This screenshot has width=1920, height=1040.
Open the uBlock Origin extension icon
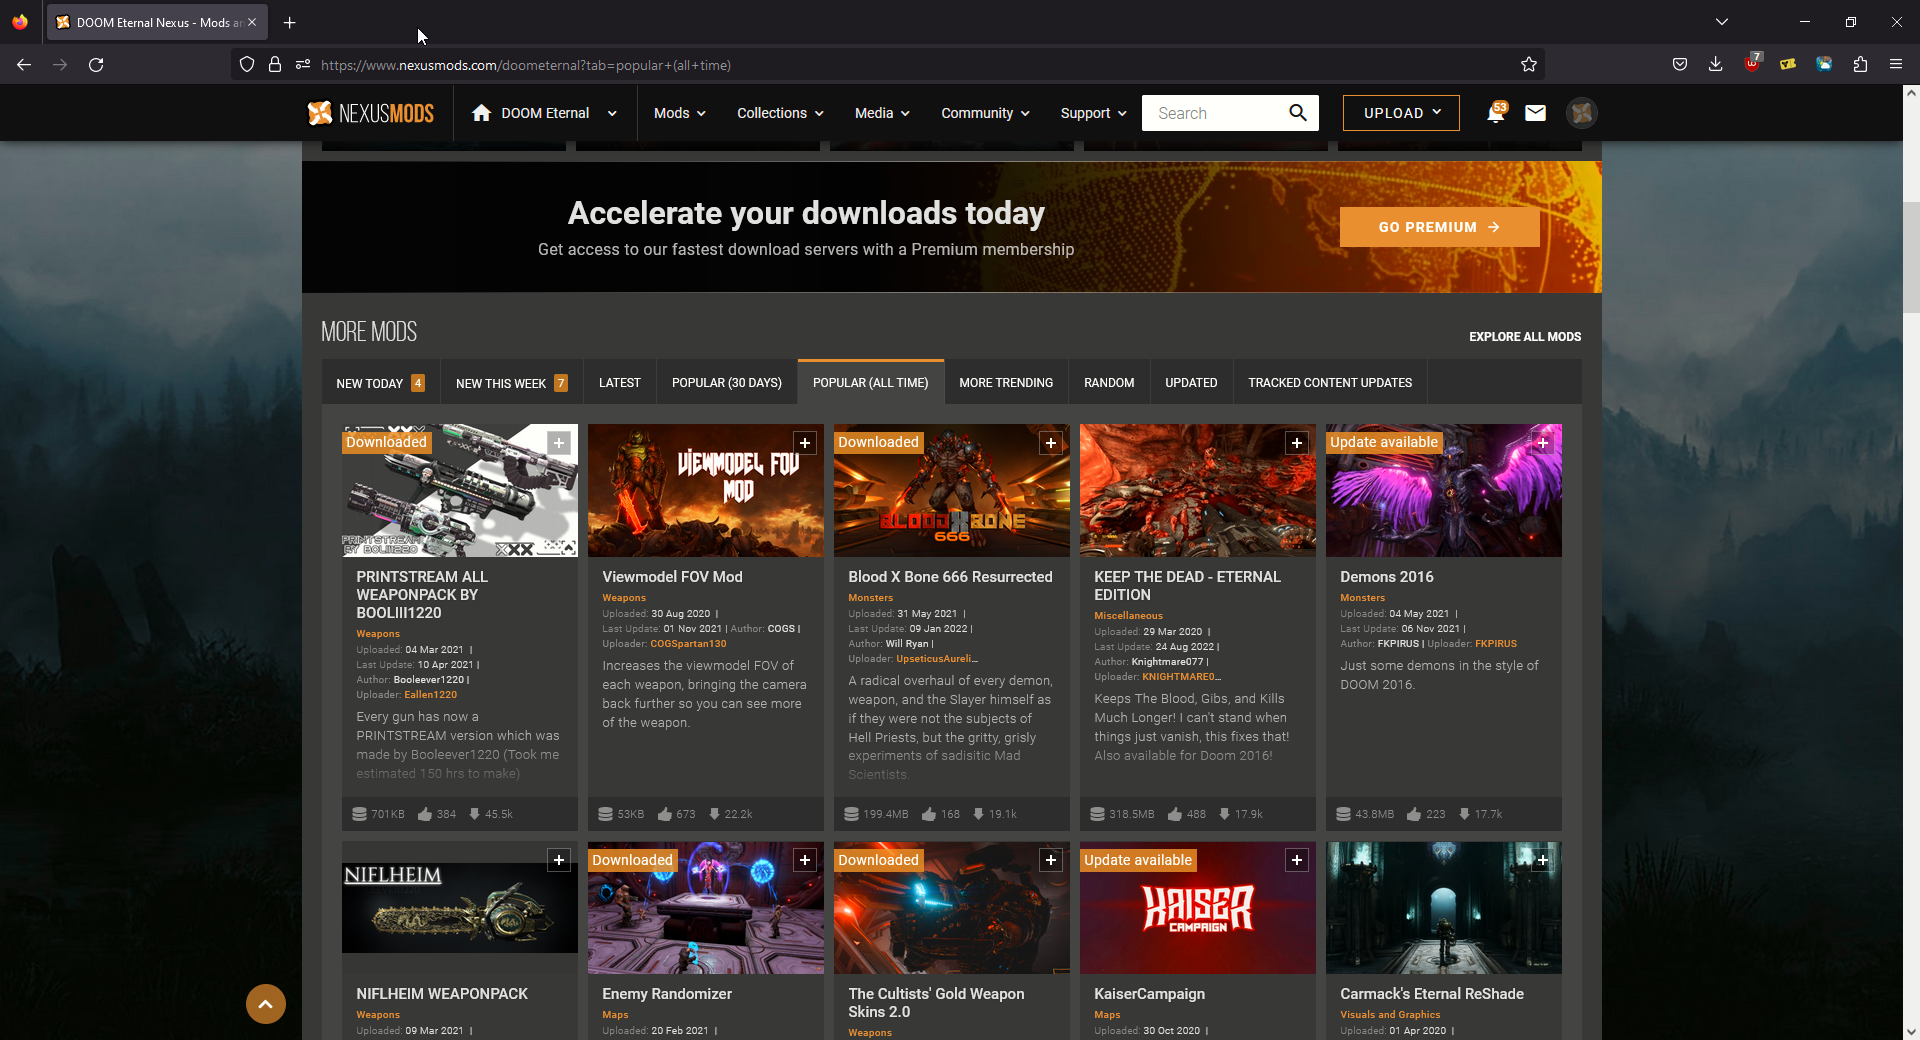(1752, 63)
